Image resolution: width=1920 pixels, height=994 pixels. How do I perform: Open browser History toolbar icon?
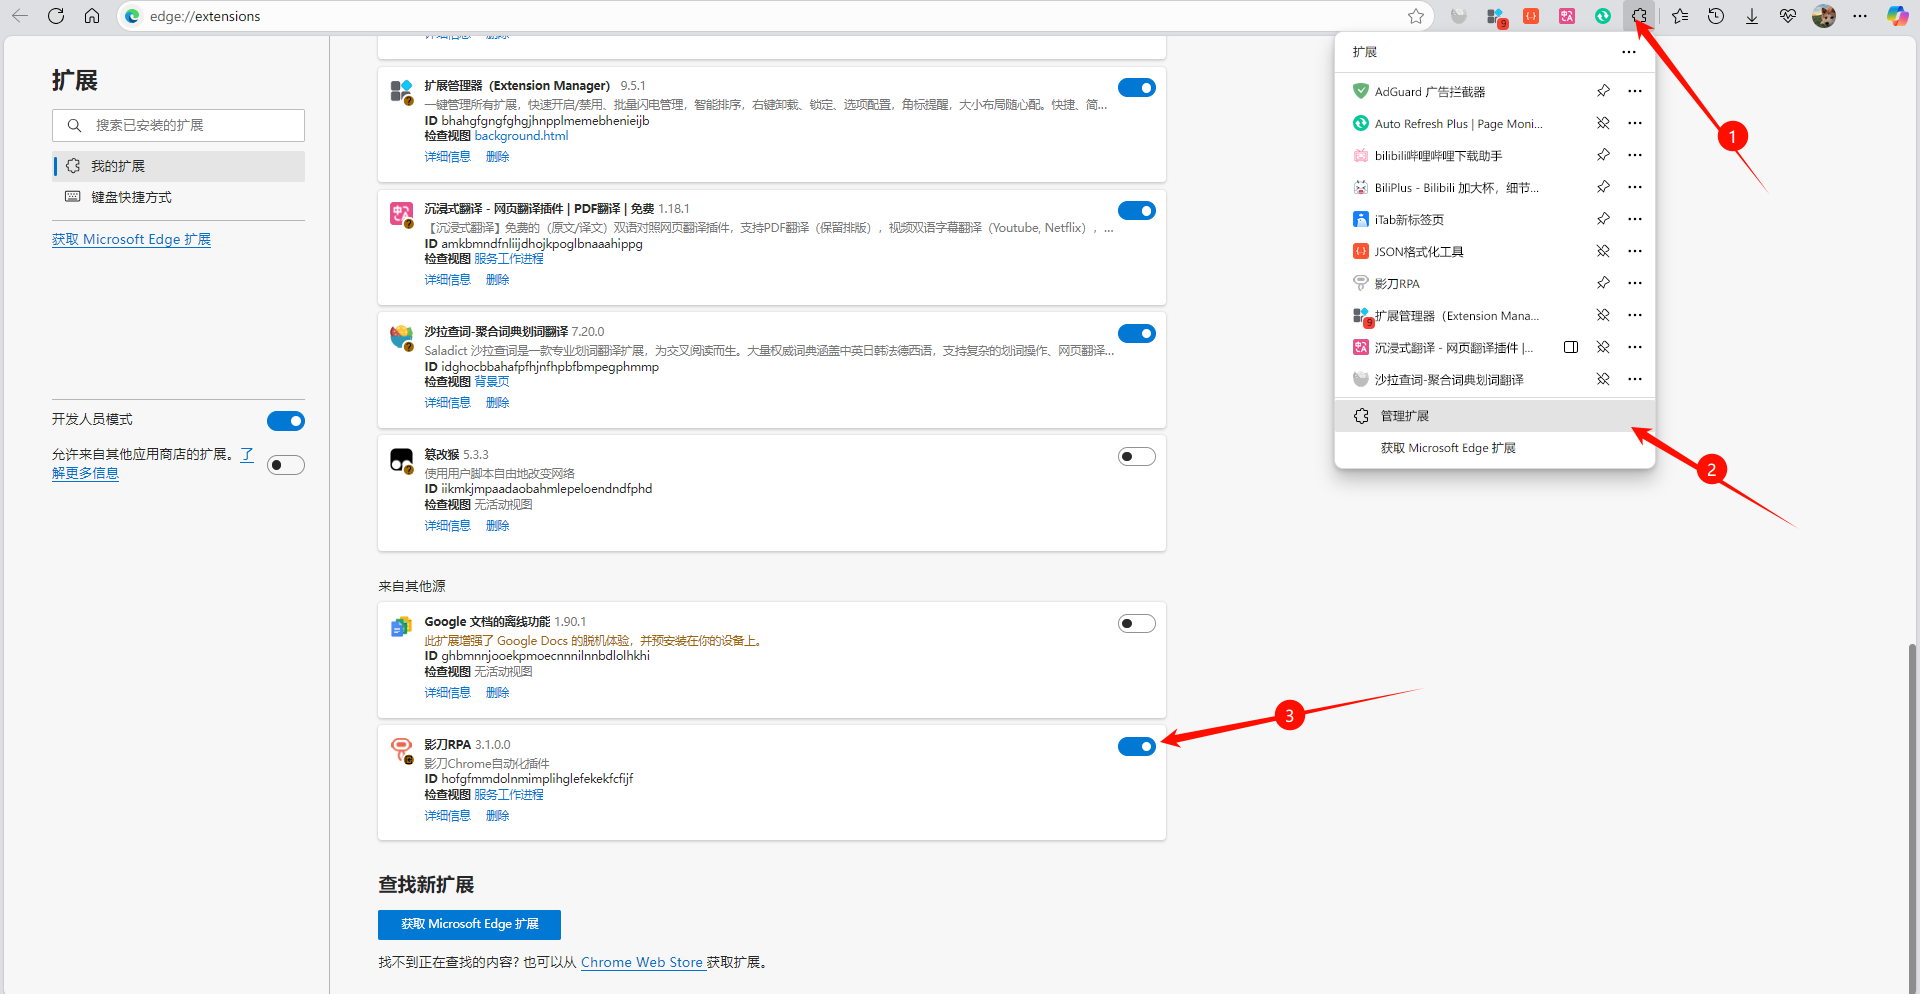(1716, 16)
